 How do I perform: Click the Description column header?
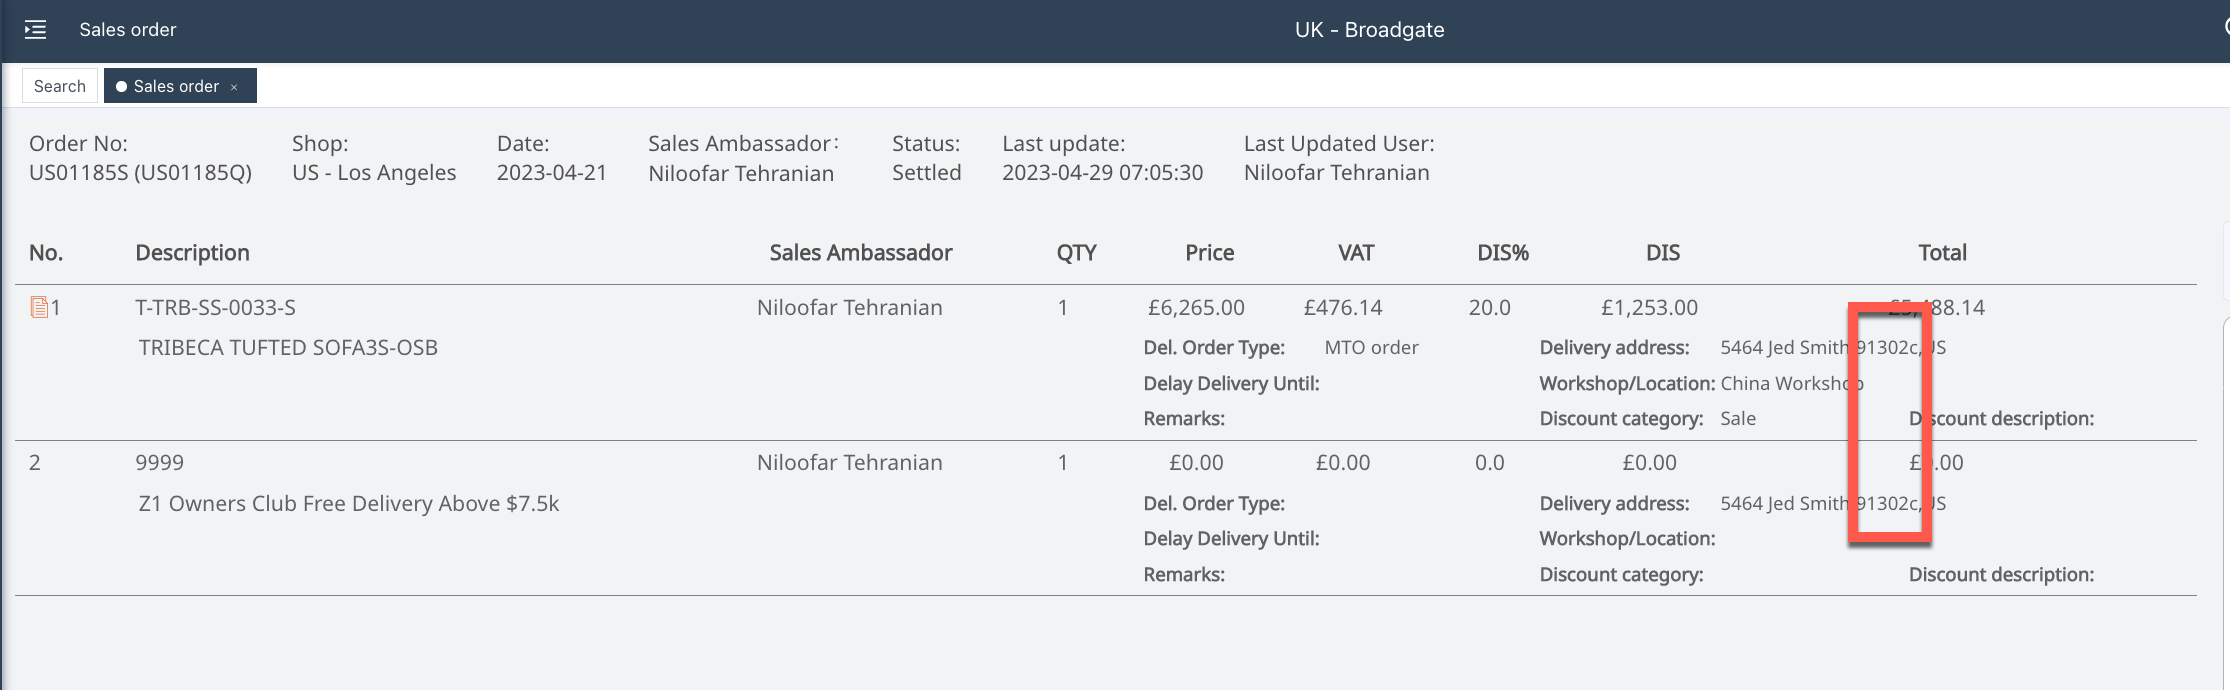(x=192, y=253)
